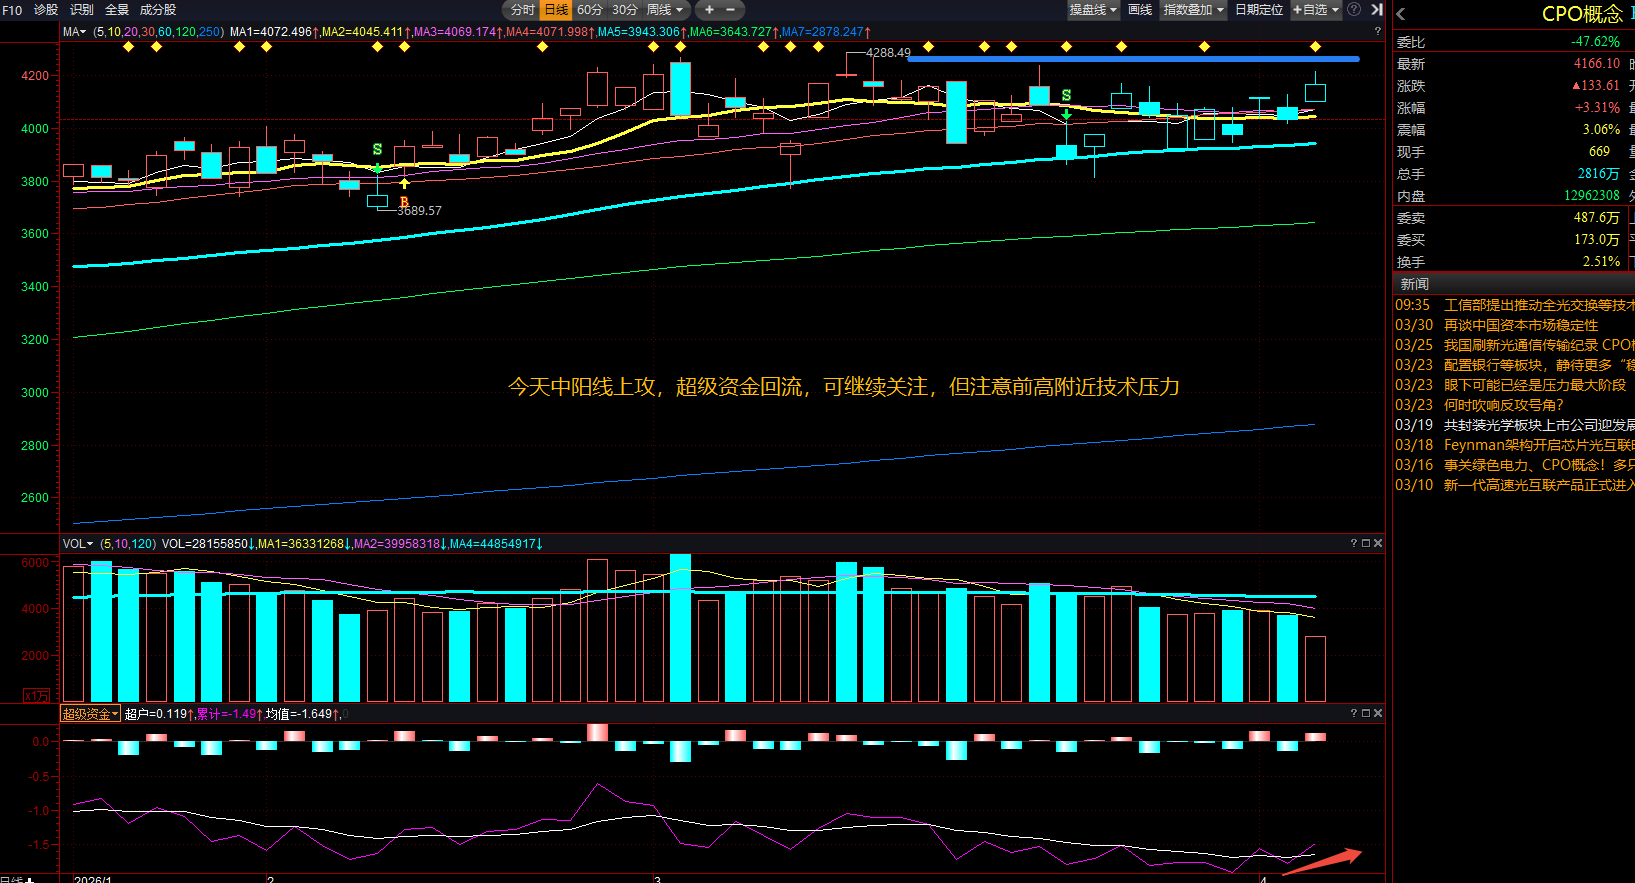The width and height of the screenshot is (1635, 883).
Task: Open the 成分股 menu item
Action: click(x=157, y=10)
